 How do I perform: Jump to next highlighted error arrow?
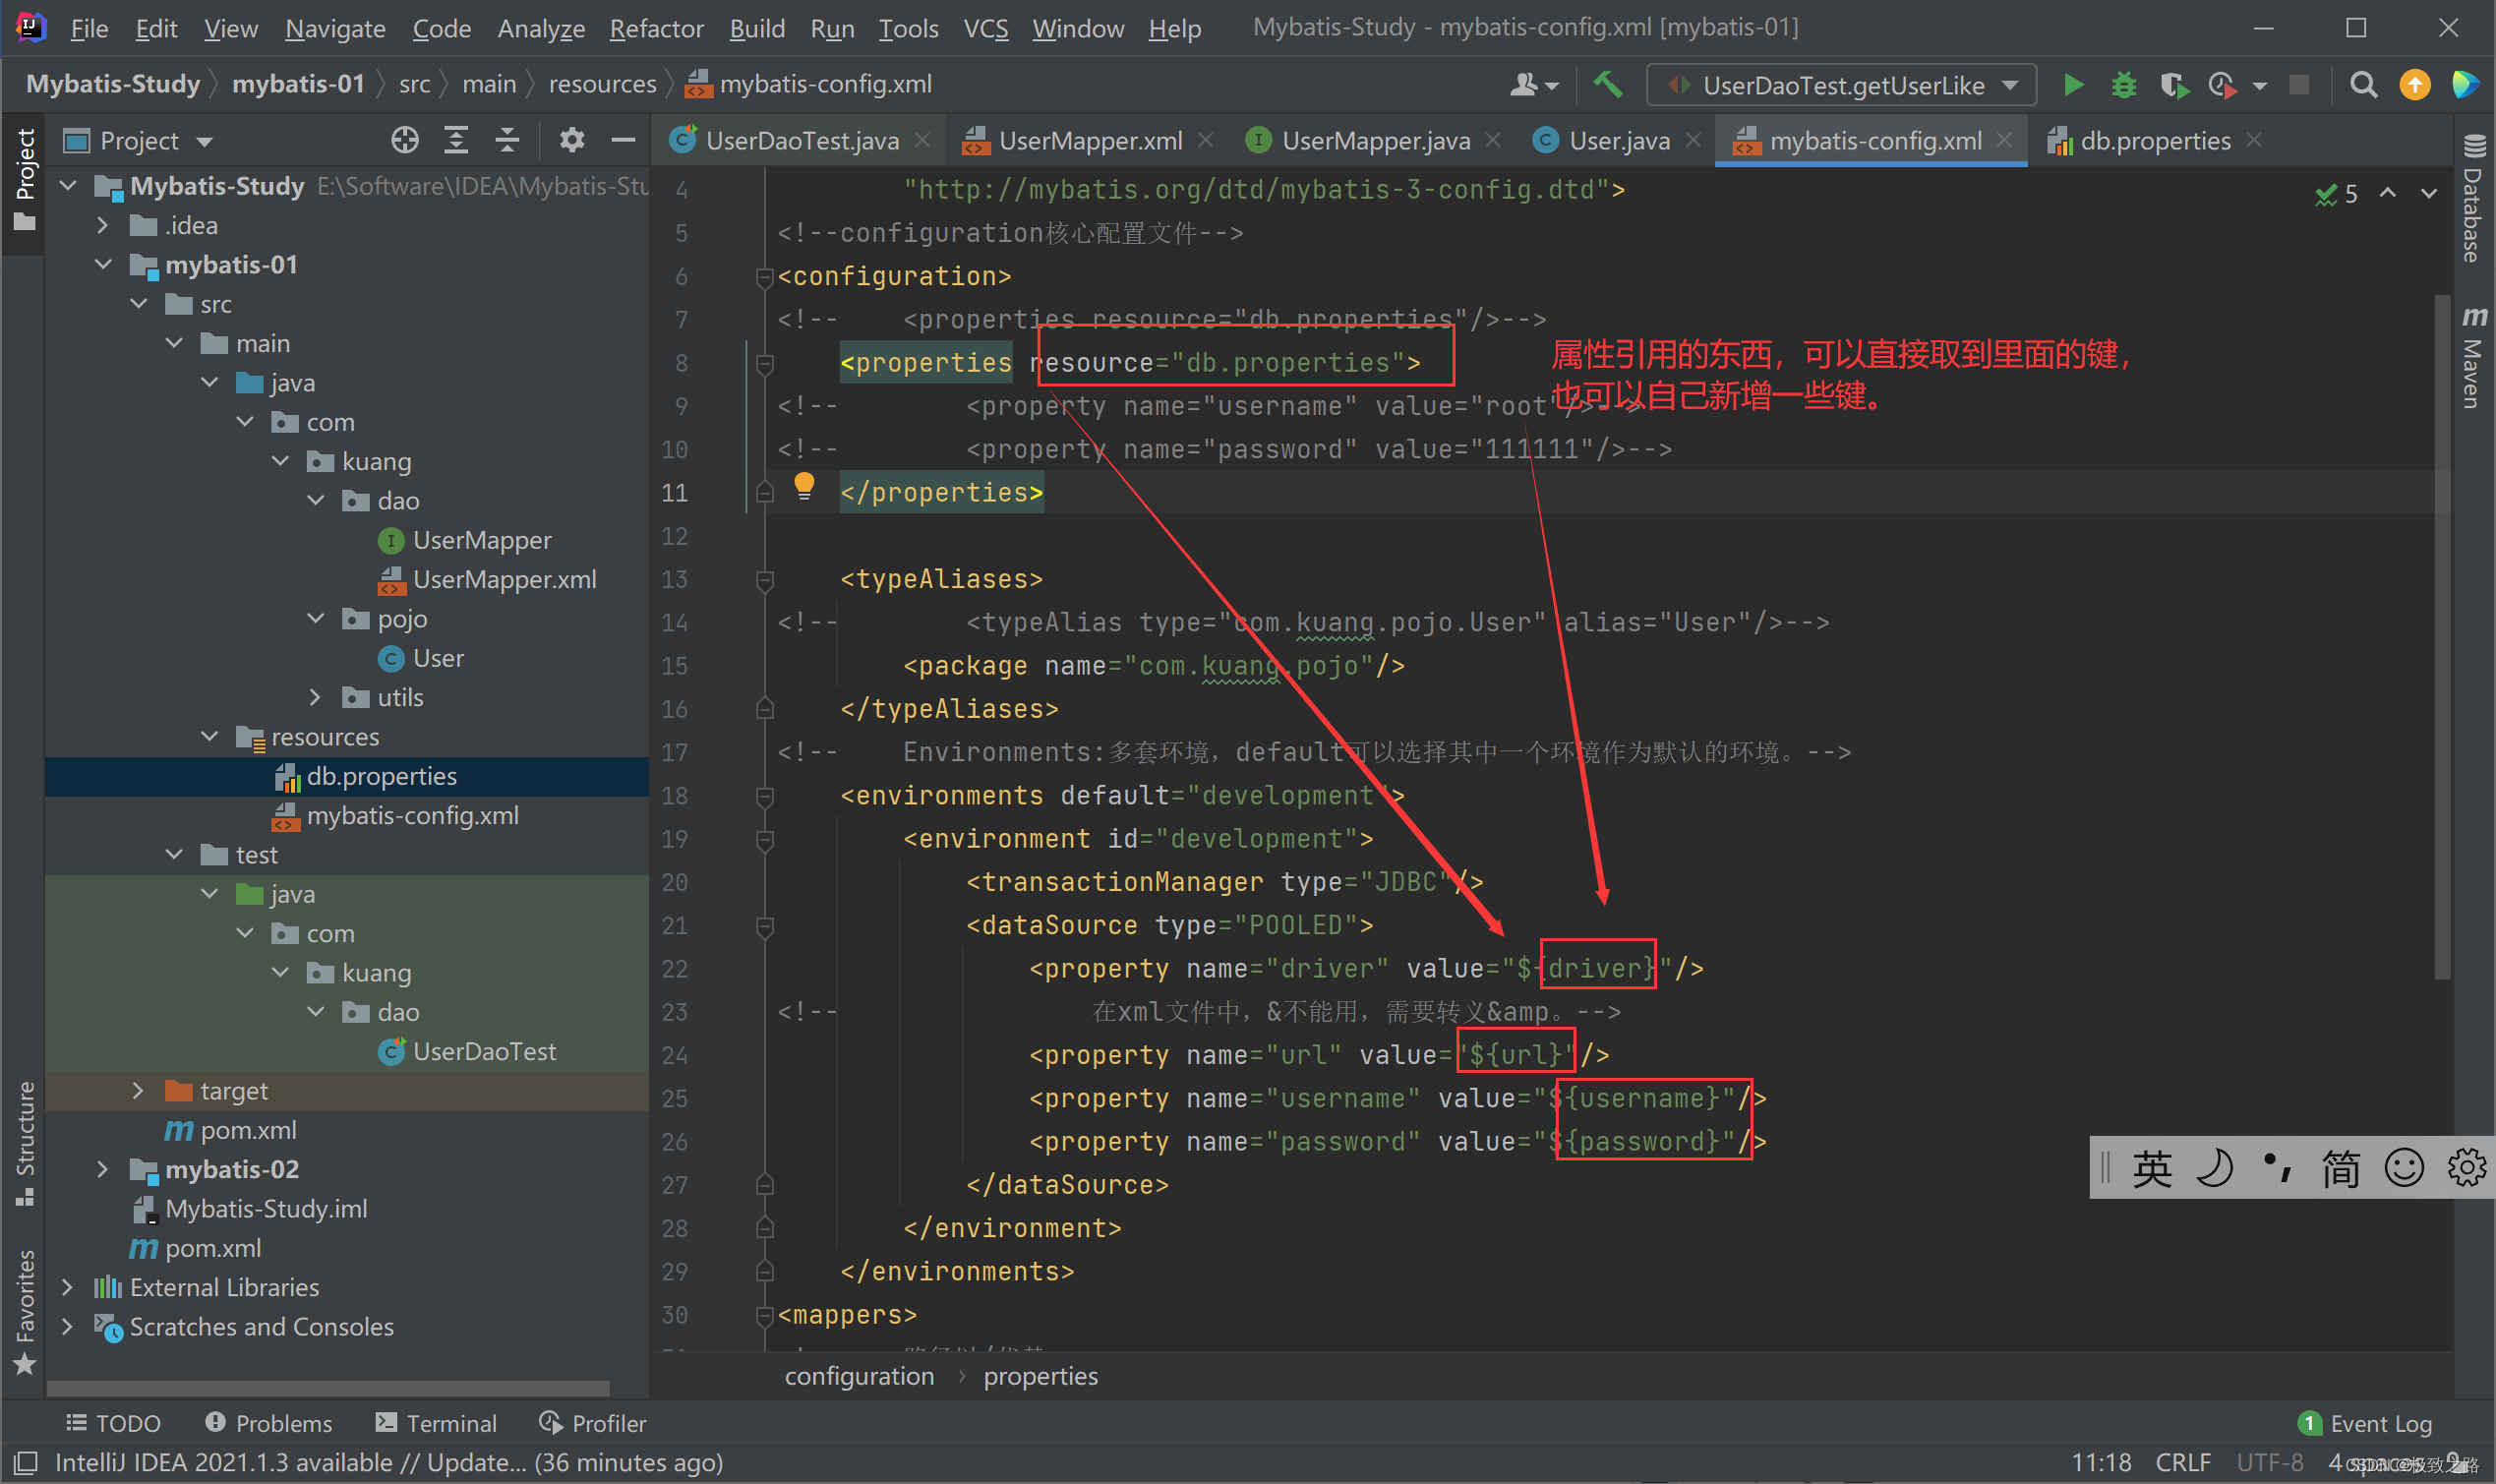point(2429,193)
